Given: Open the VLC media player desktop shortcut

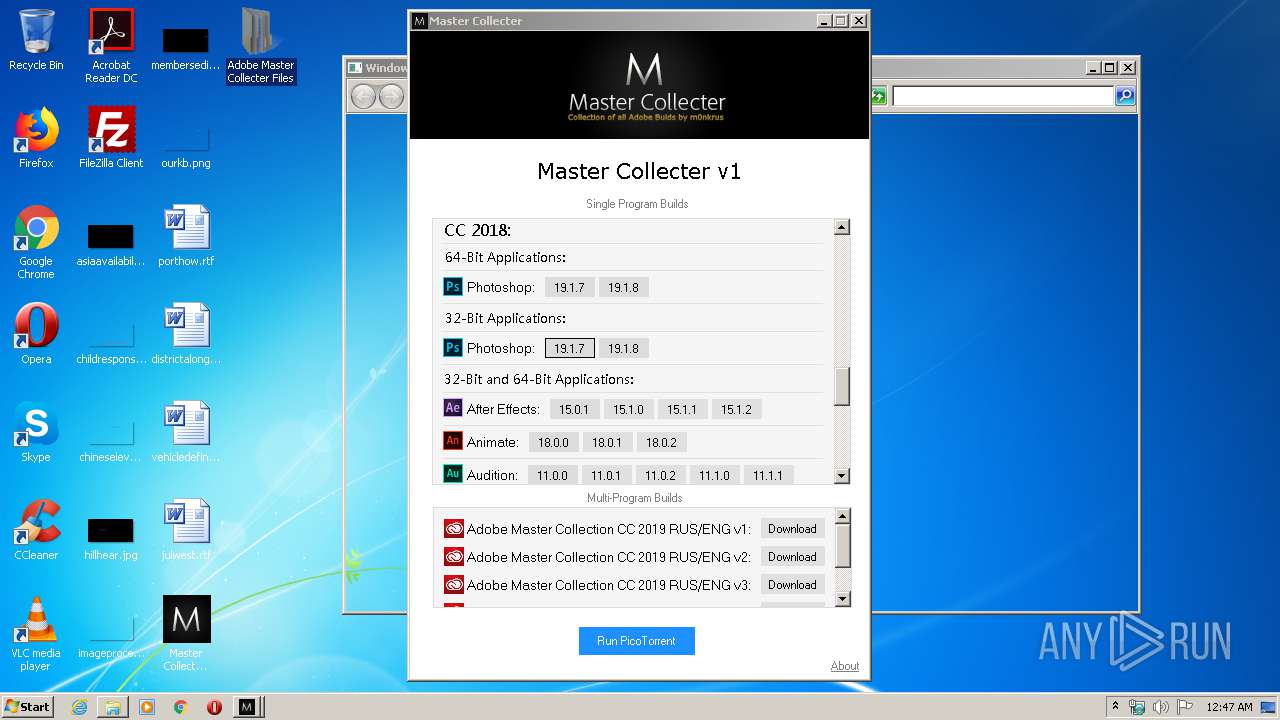Looking at the screenshot, I should [x=36, y=634].
